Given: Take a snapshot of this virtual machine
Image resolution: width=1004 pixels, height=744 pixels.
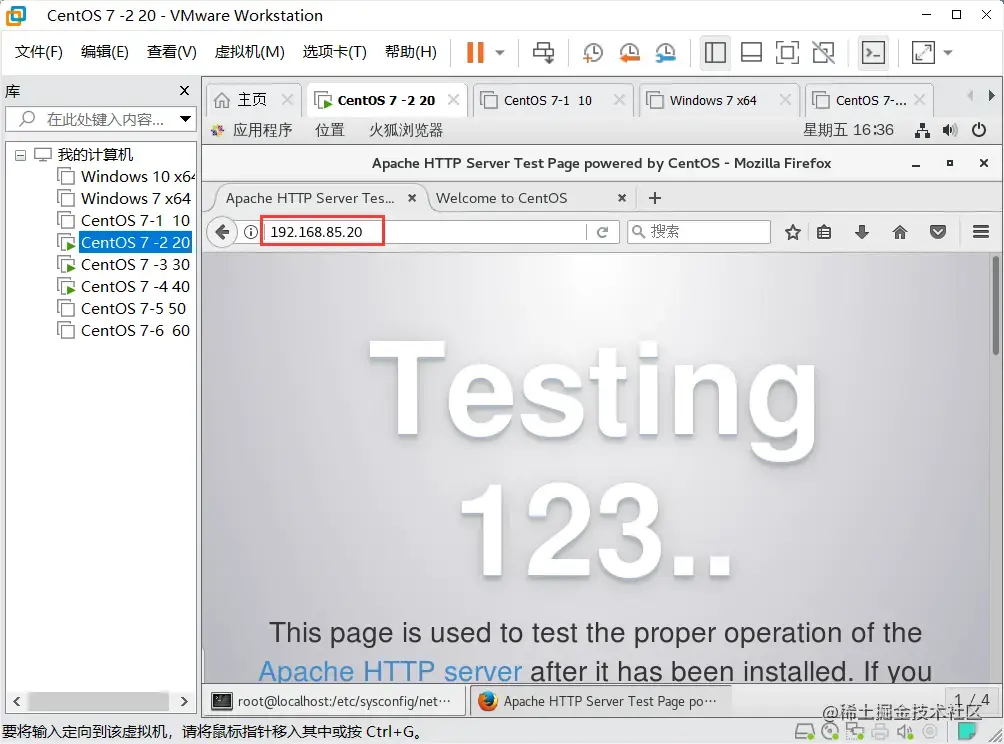Looking at the screenshot, I should 592,53.
